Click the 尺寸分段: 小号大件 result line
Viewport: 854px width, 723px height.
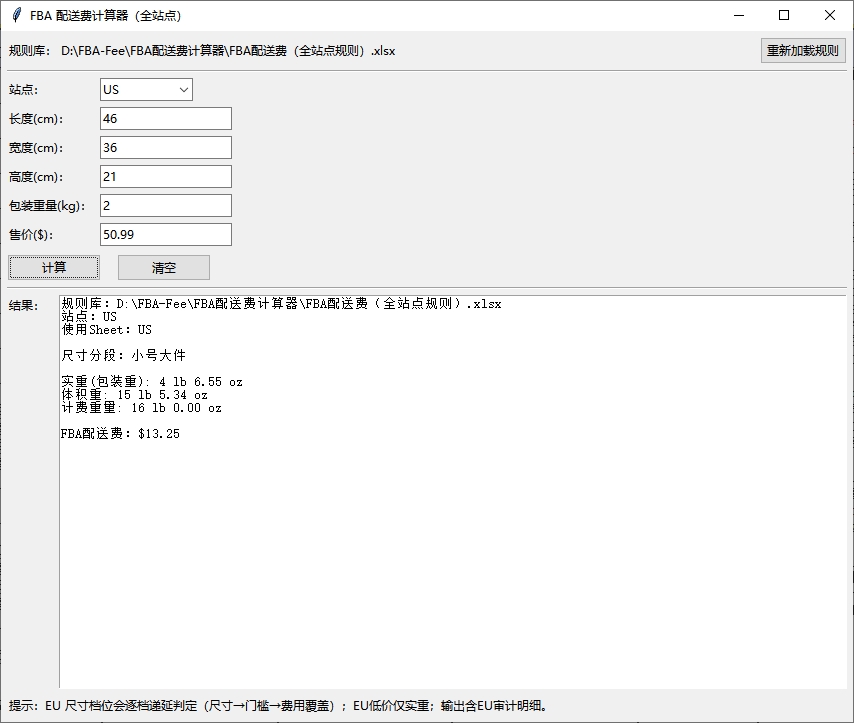pyautogui.click(x=123, y=356)
